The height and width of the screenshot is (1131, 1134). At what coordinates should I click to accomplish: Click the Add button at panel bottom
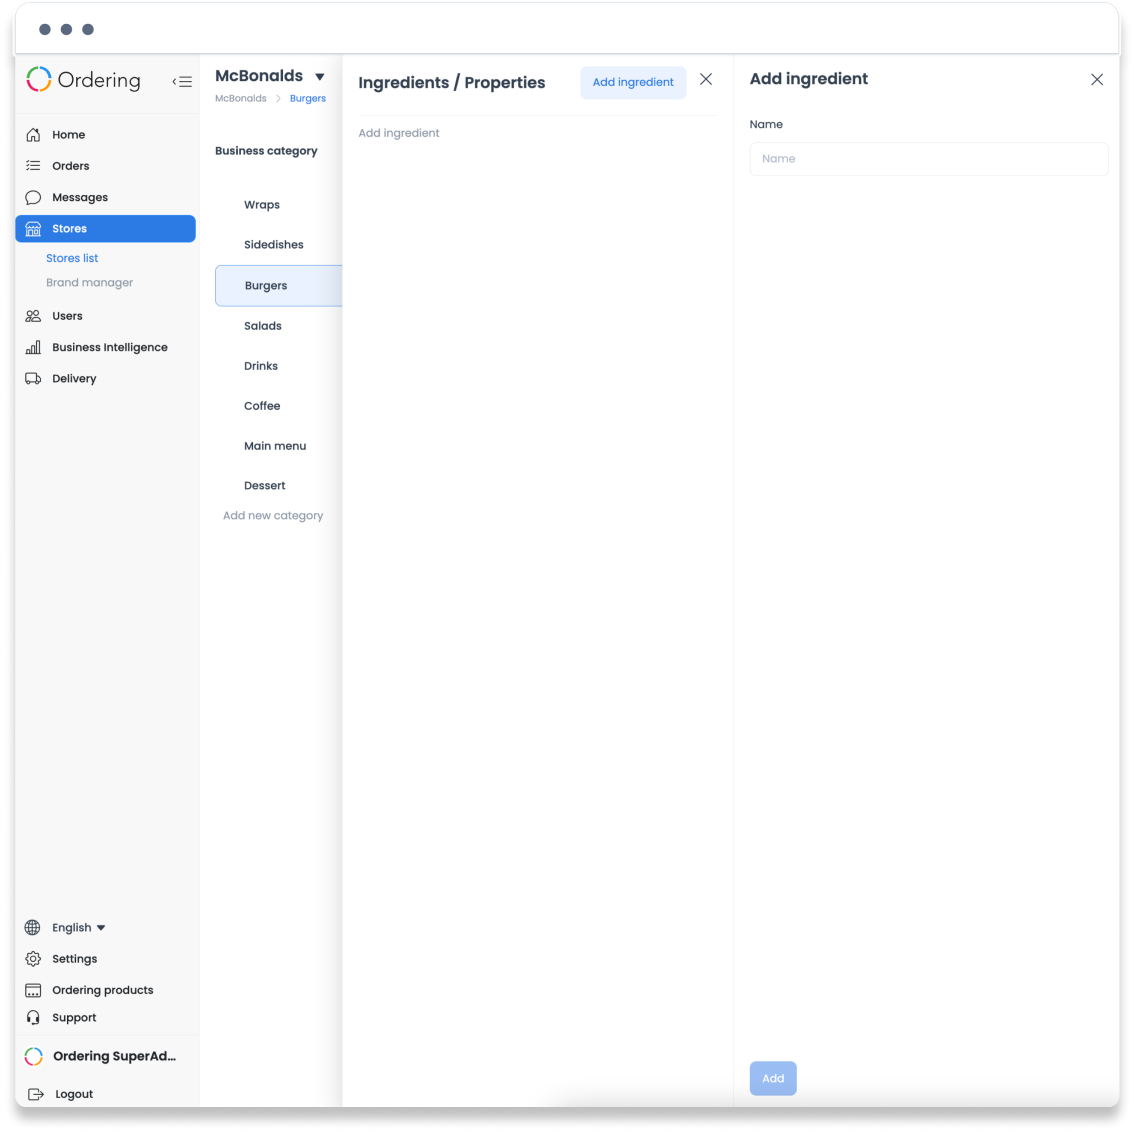772,1078
